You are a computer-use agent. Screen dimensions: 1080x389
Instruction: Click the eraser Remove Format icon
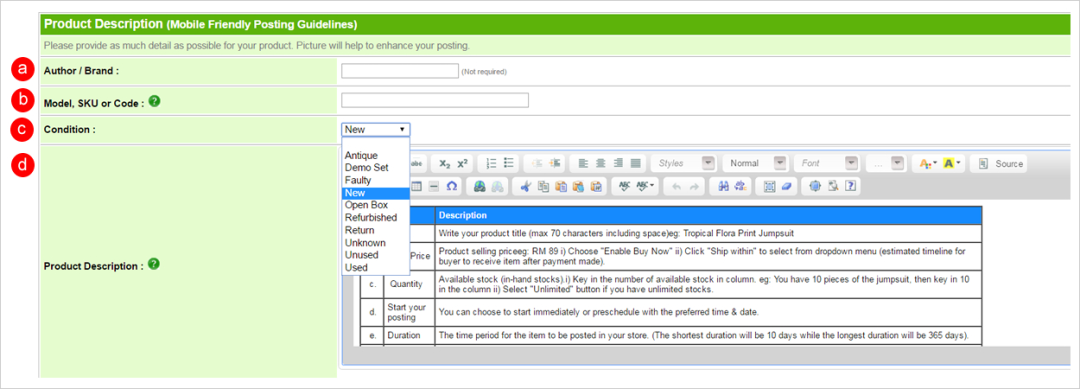pyautogui.click(x=788, y=186)
